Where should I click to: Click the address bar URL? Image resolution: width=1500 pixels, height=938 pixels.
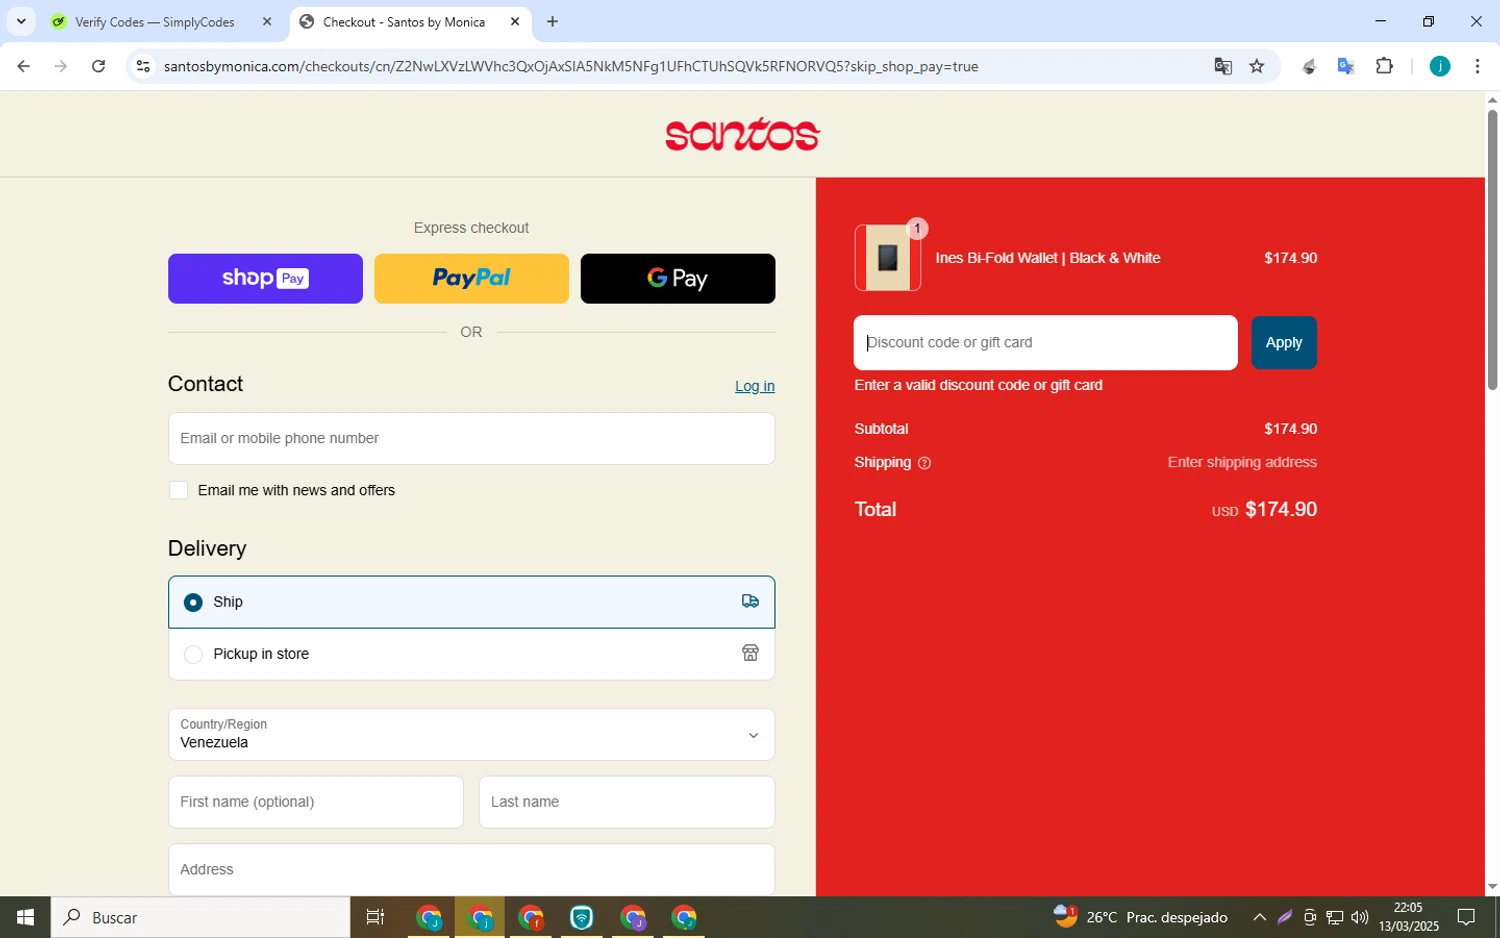(570, 66)
